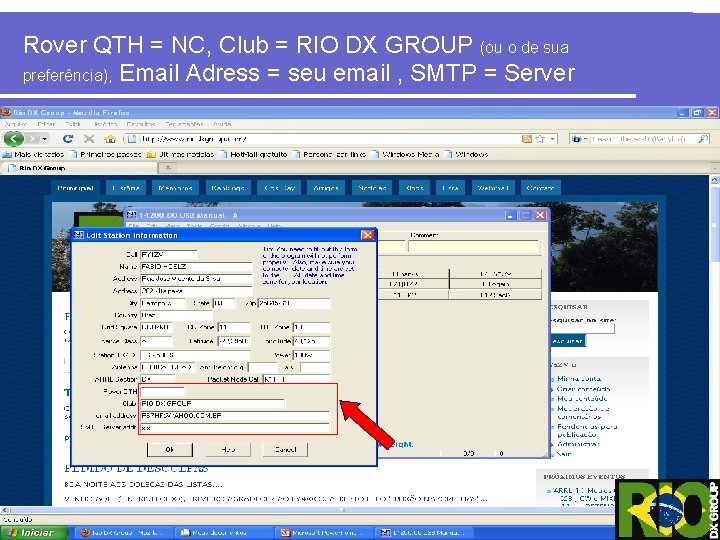Open the Ferramentas menu in Firefox

[x=185, y=124]
